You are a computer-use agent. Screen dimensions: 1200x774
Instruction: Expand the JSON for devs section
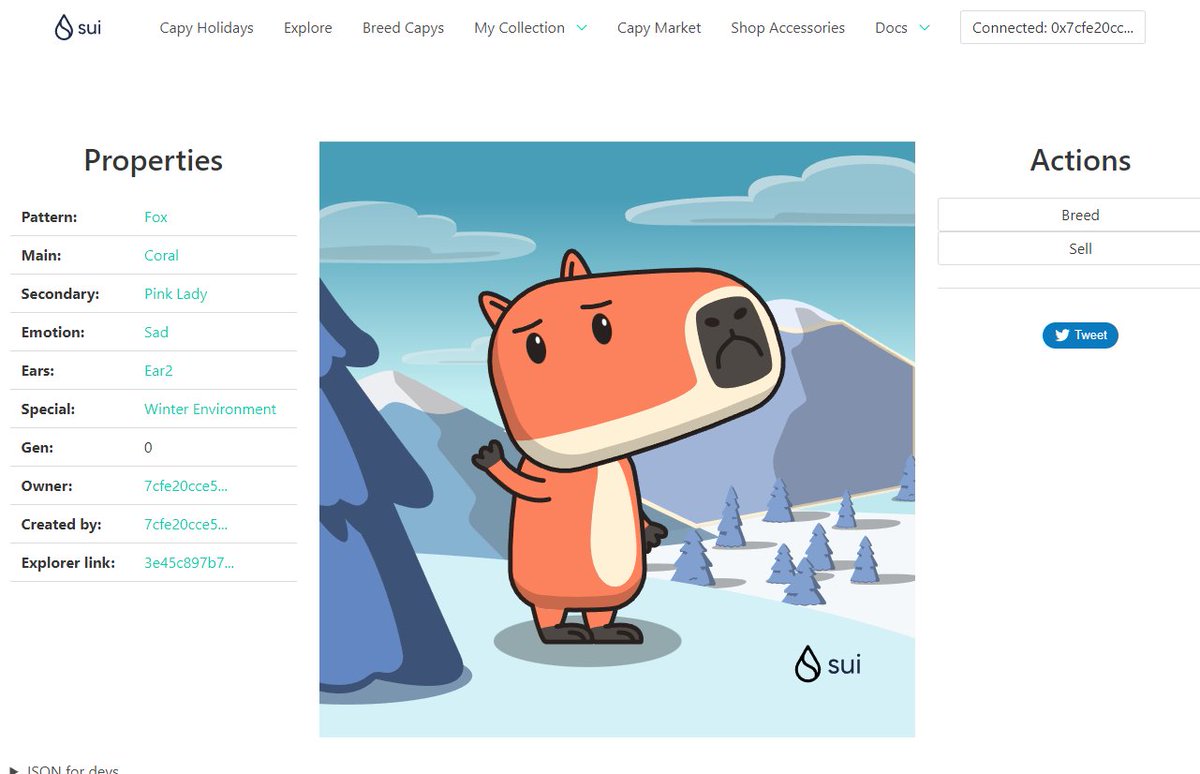click(64, 769)
